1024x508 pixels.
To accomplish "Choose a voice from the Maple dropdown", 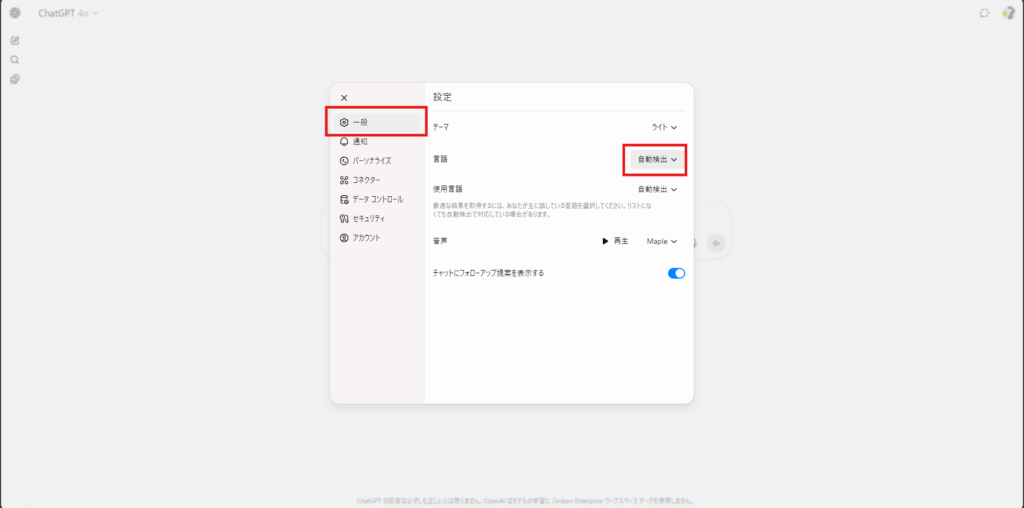I will 662,241.
